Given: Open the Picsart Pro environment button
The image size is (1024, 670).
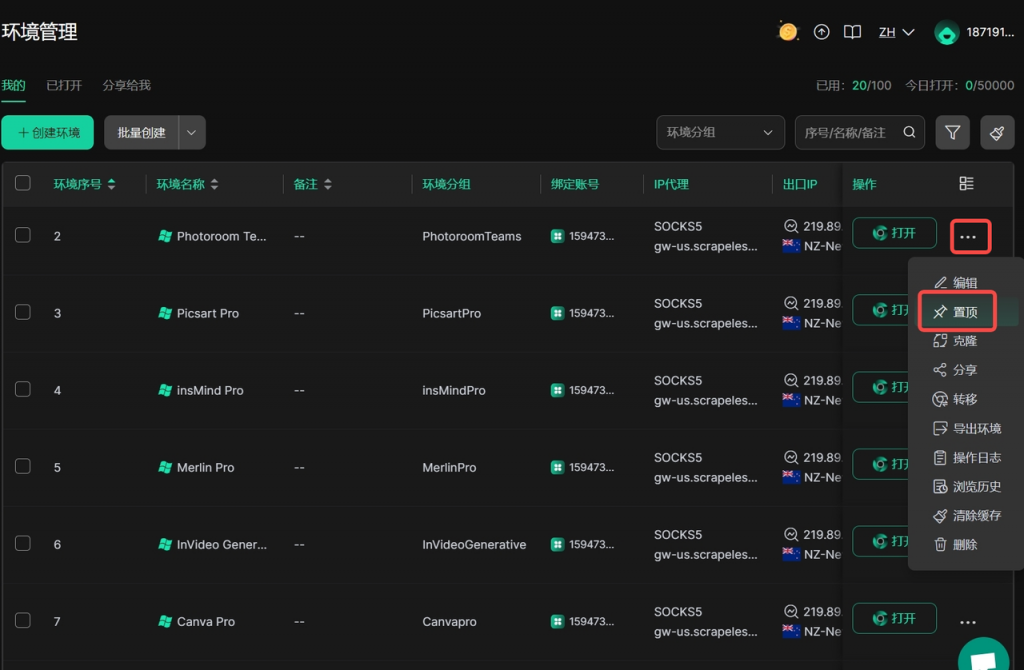Looking at the screenshot, I should pyautogui.click(x=881, y=310).
